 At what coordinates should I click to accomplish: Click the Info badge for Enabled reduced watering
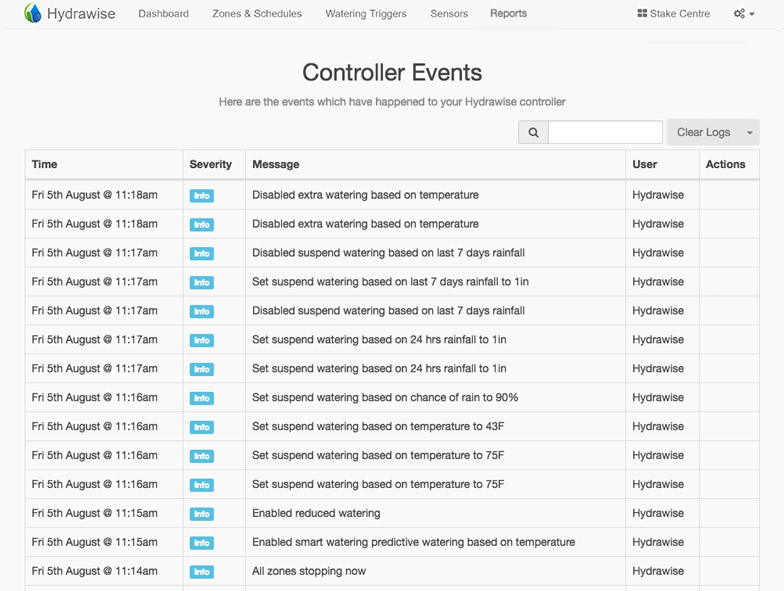click(202, 514)
